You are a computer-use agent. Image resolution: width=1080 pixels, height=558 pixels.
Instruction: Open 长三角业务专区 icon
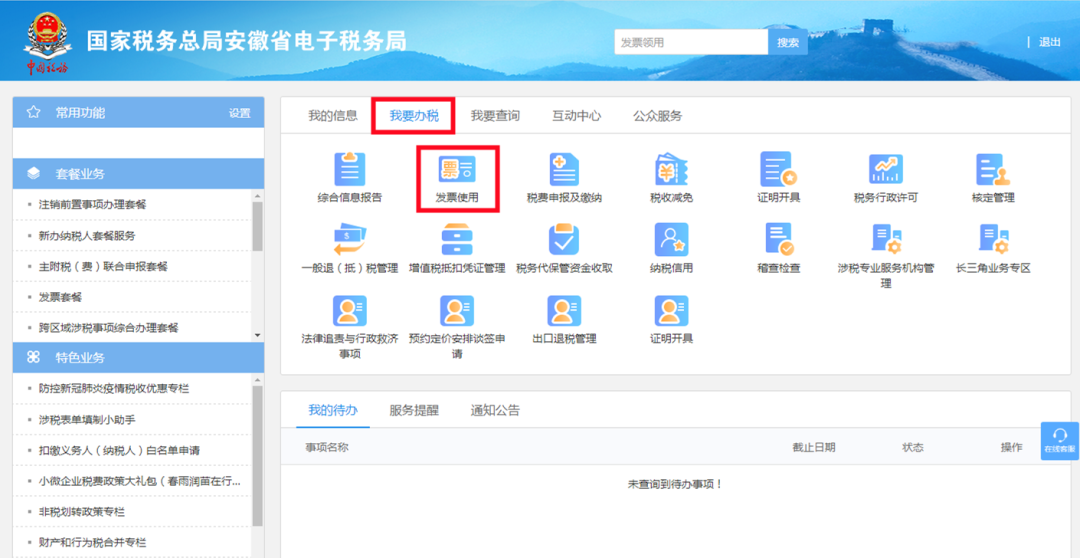(x=993, y=240)
